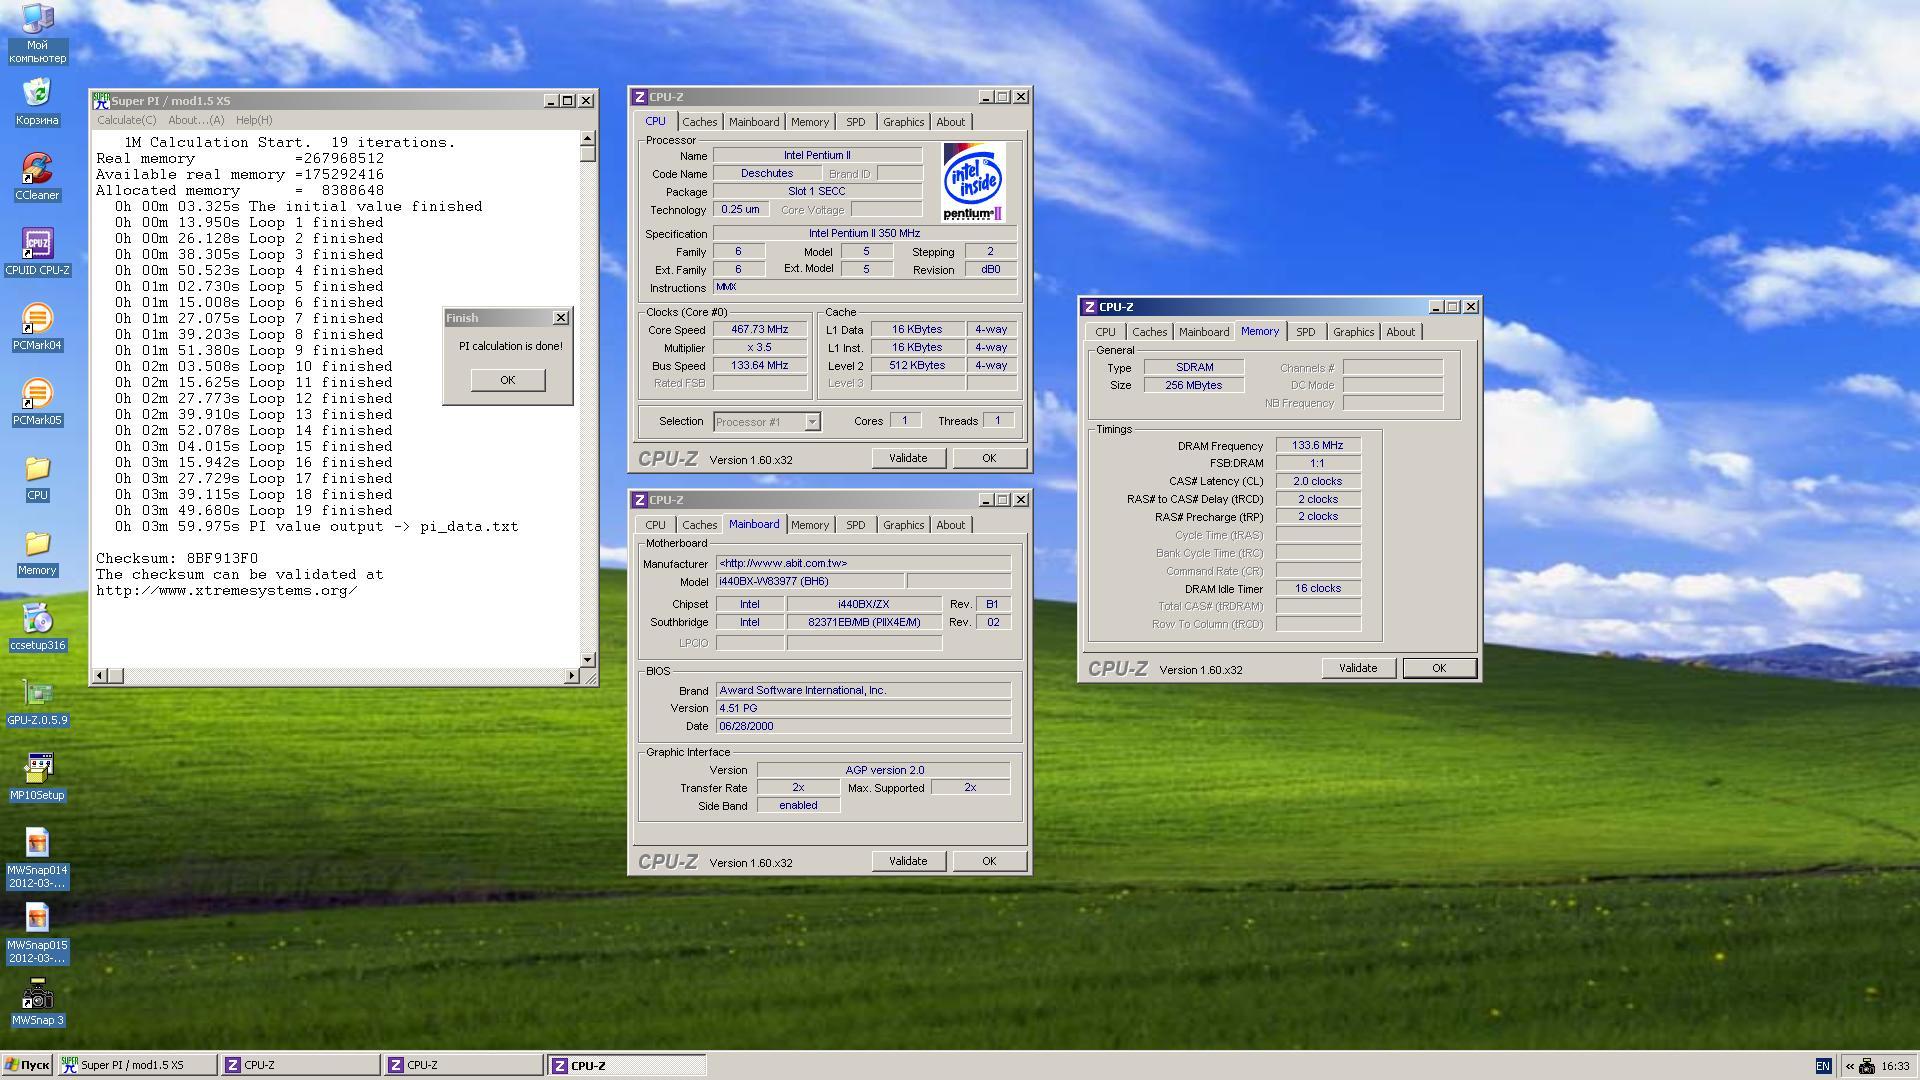
Task: Click the Specification Intel Pentium II 350 MHz field
Action: pos(865,233)
